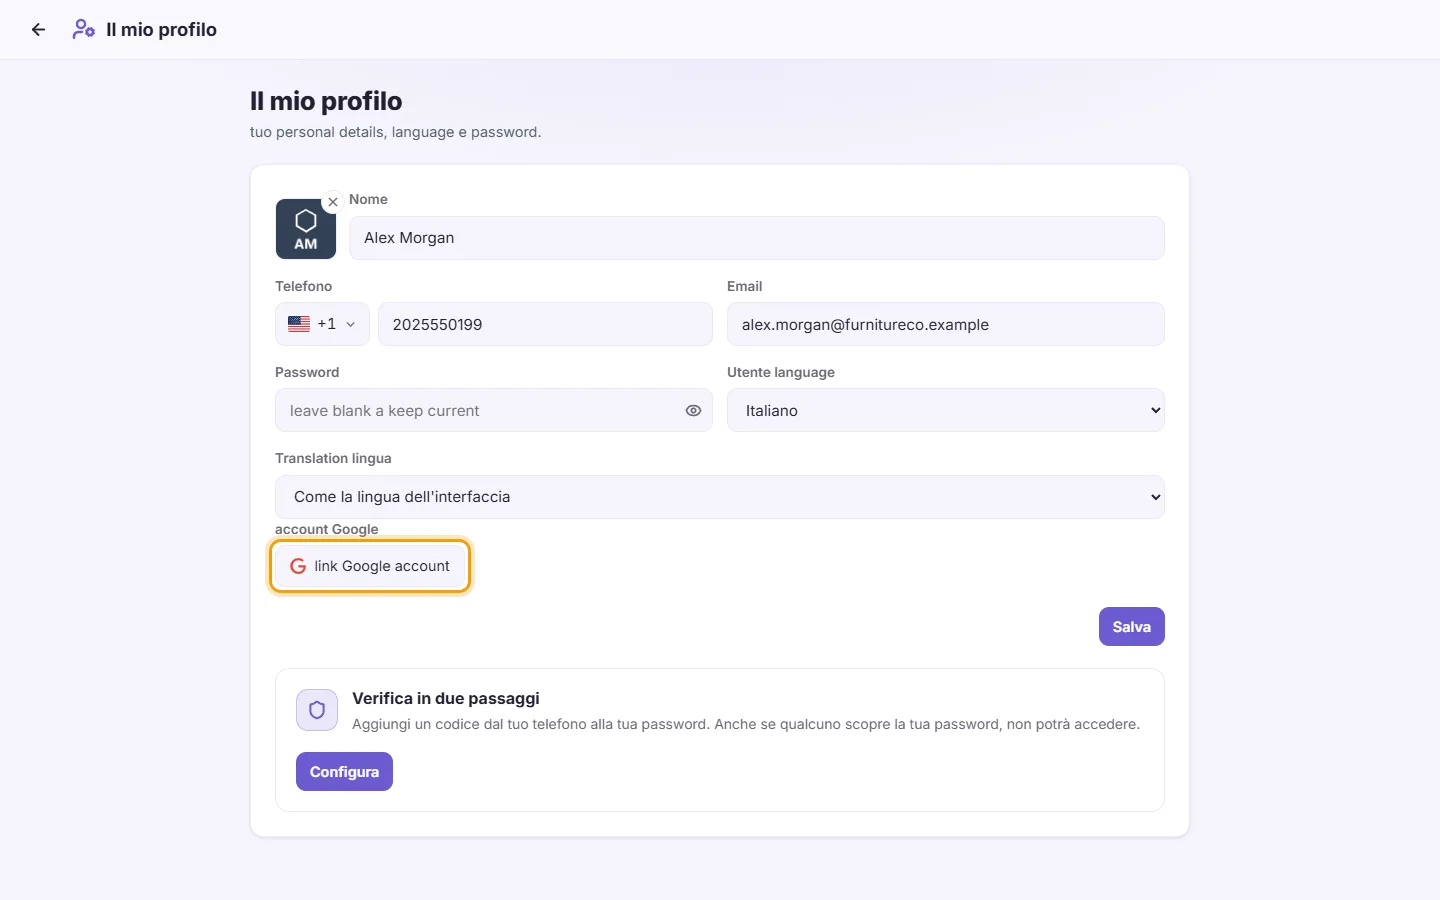Click the AM avatar thumbnail
Image resolution: width=1440 pixels, height=900 pixels.
(306, 229)
